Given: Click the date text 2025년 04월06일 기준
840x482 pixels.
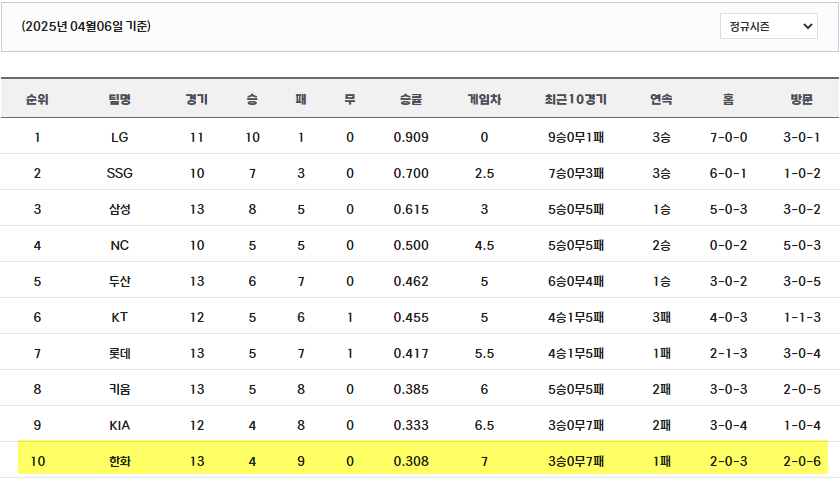Looking at the screenshot, I should (86, 26).
